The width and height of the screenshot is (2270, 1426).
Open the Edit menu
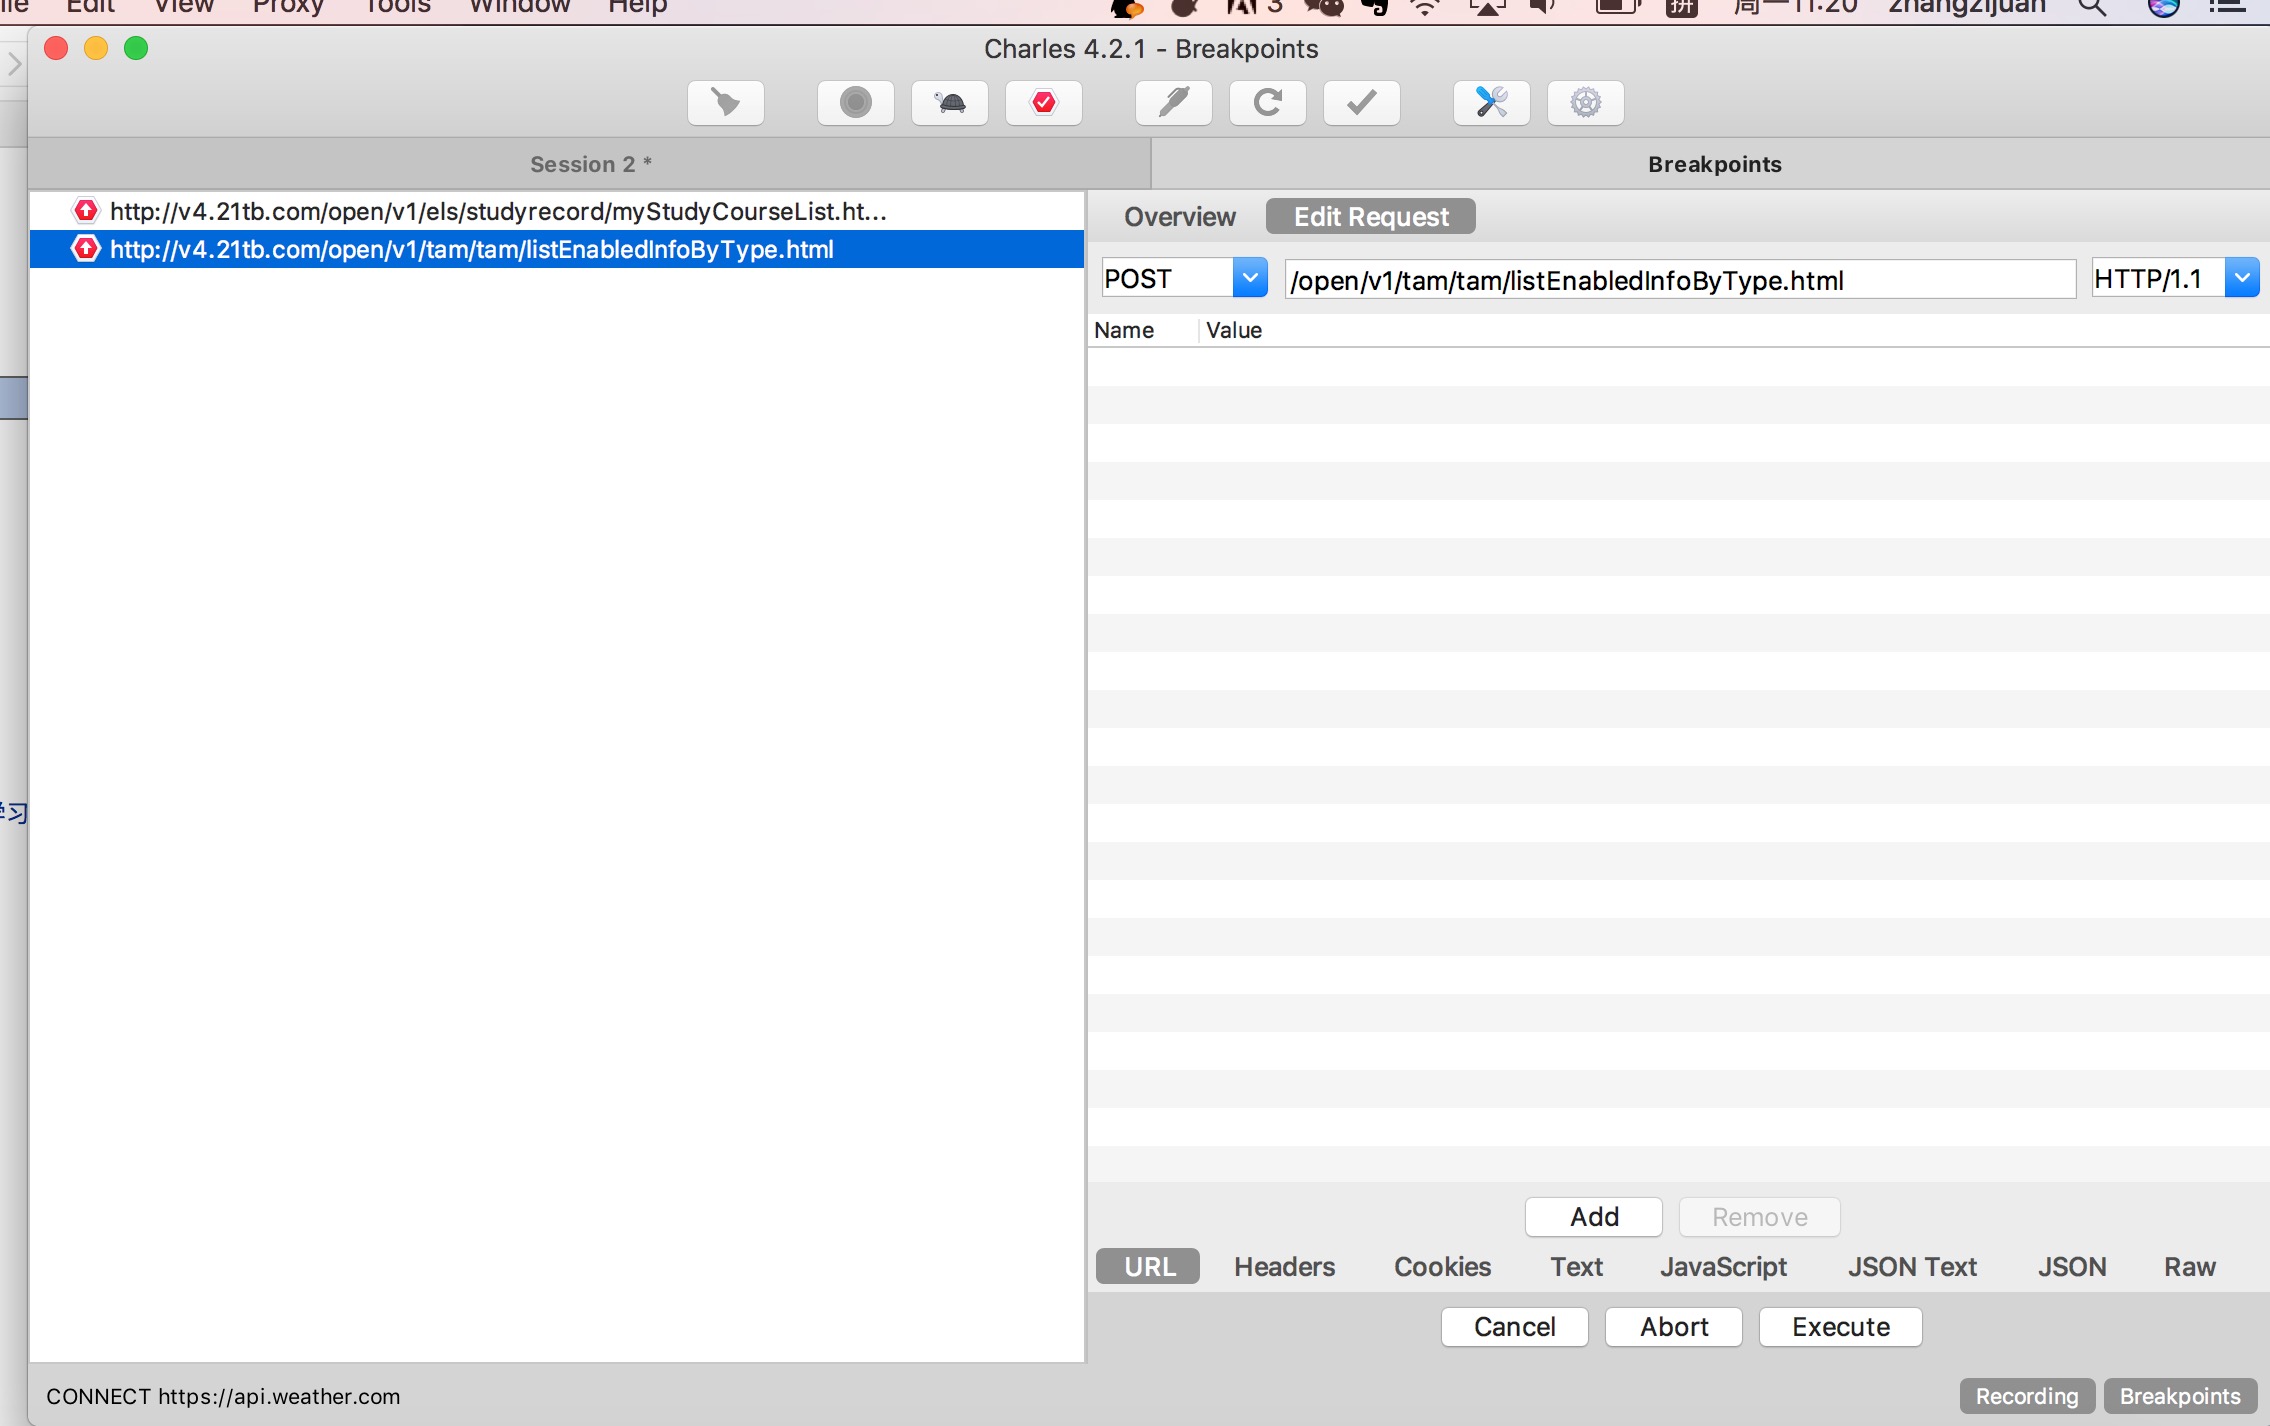[x=90, y=7]
